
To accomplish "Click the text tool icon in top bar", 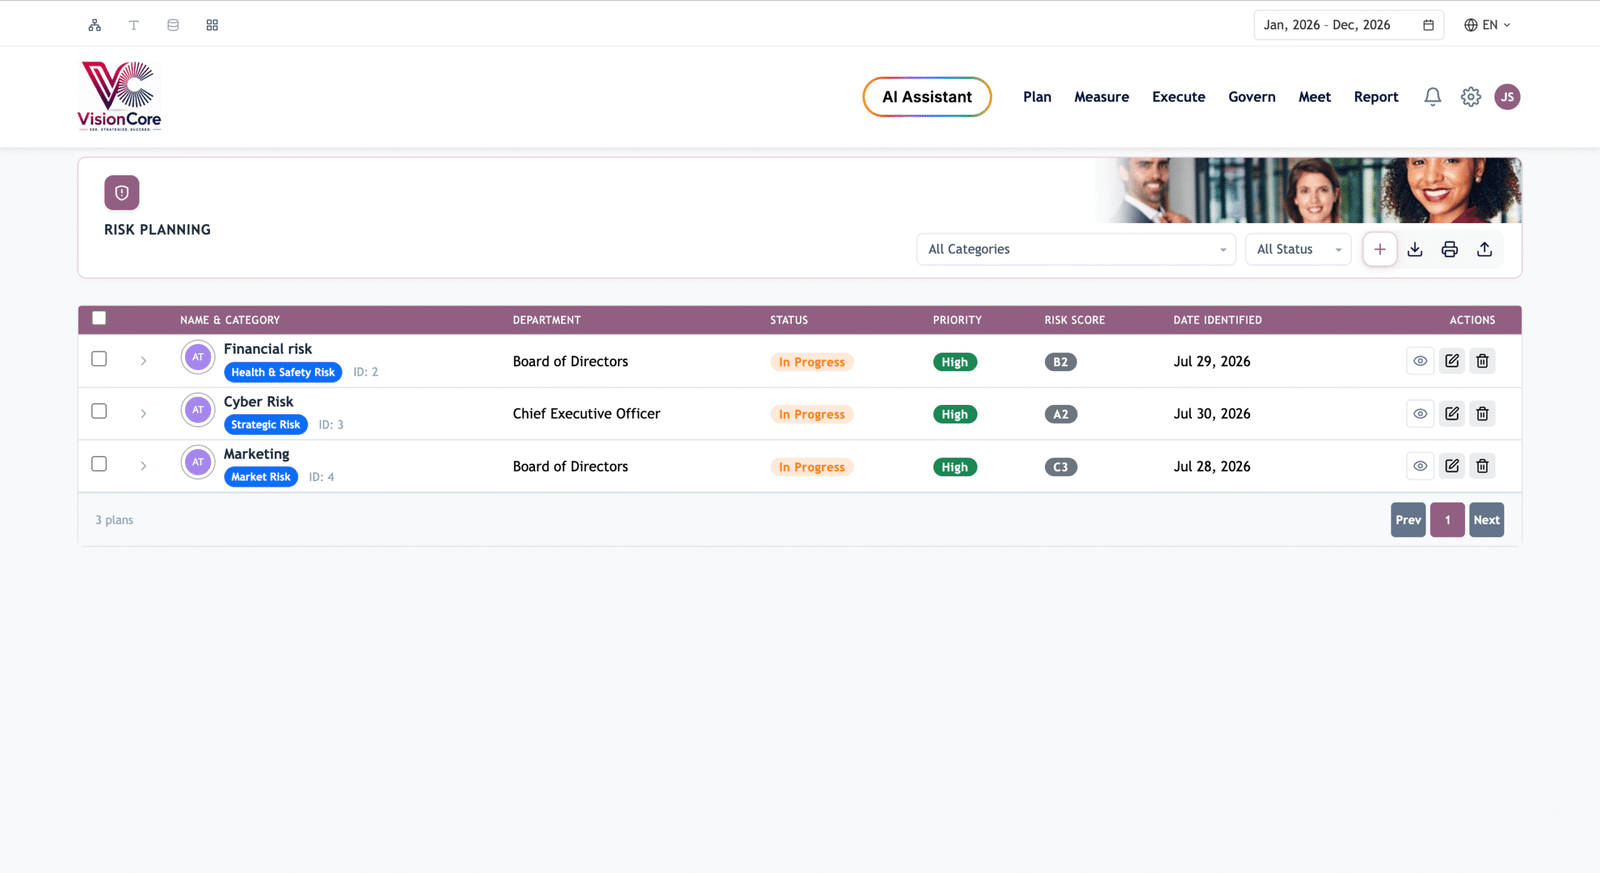I will [x=134, y=25].
